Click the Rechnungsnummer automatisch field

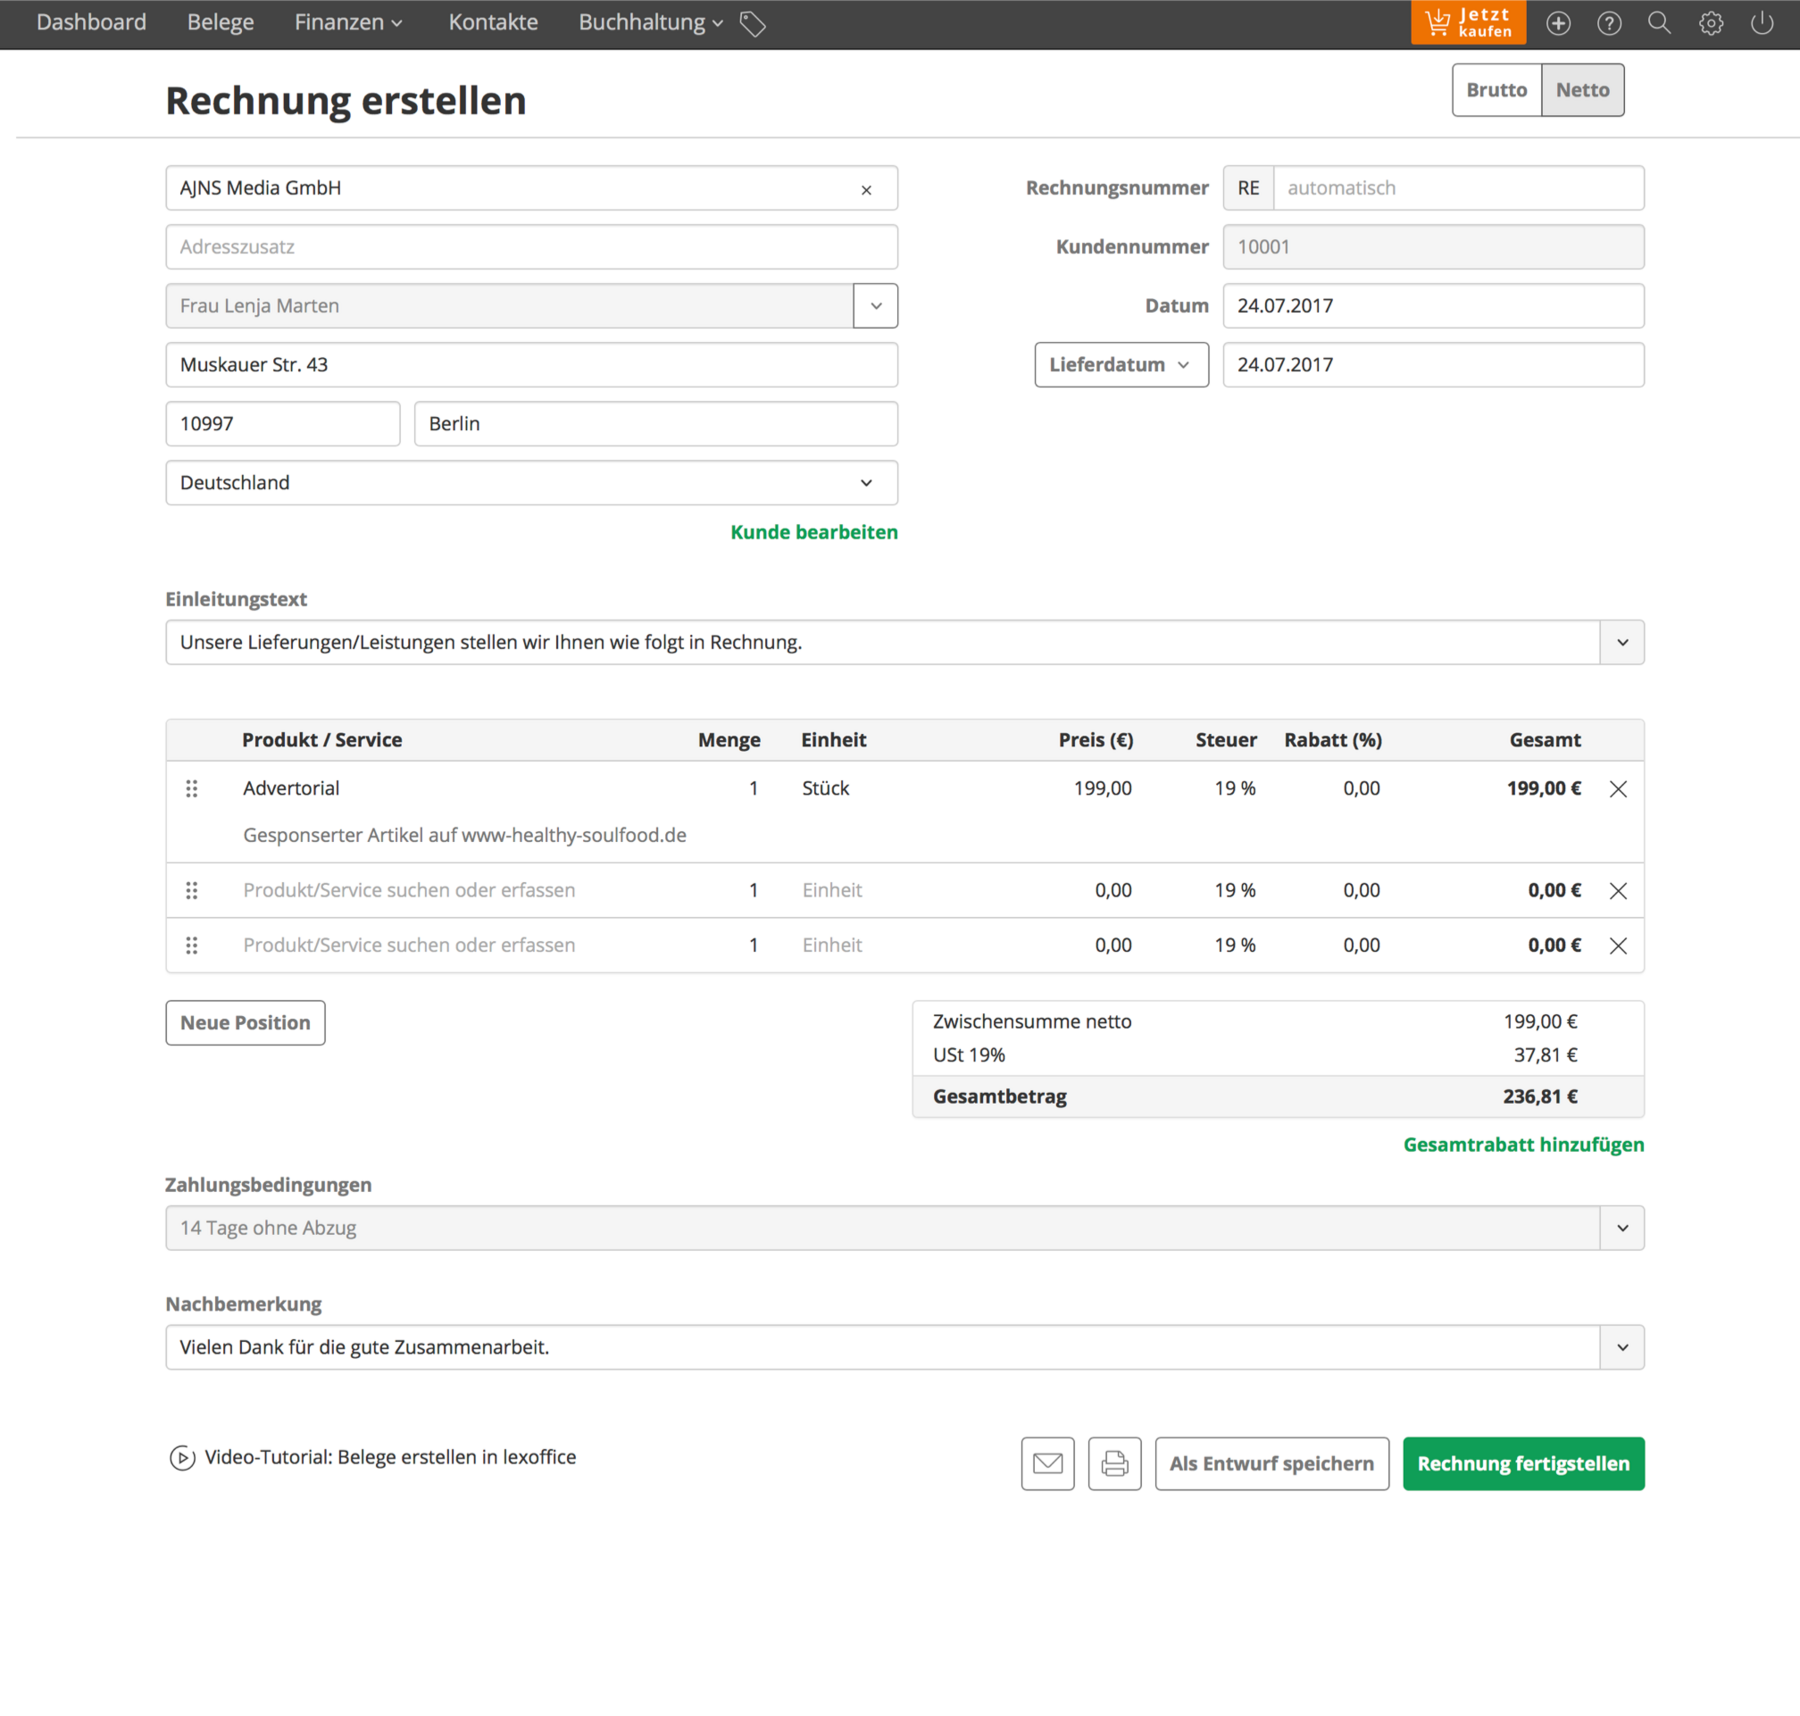1458,188
